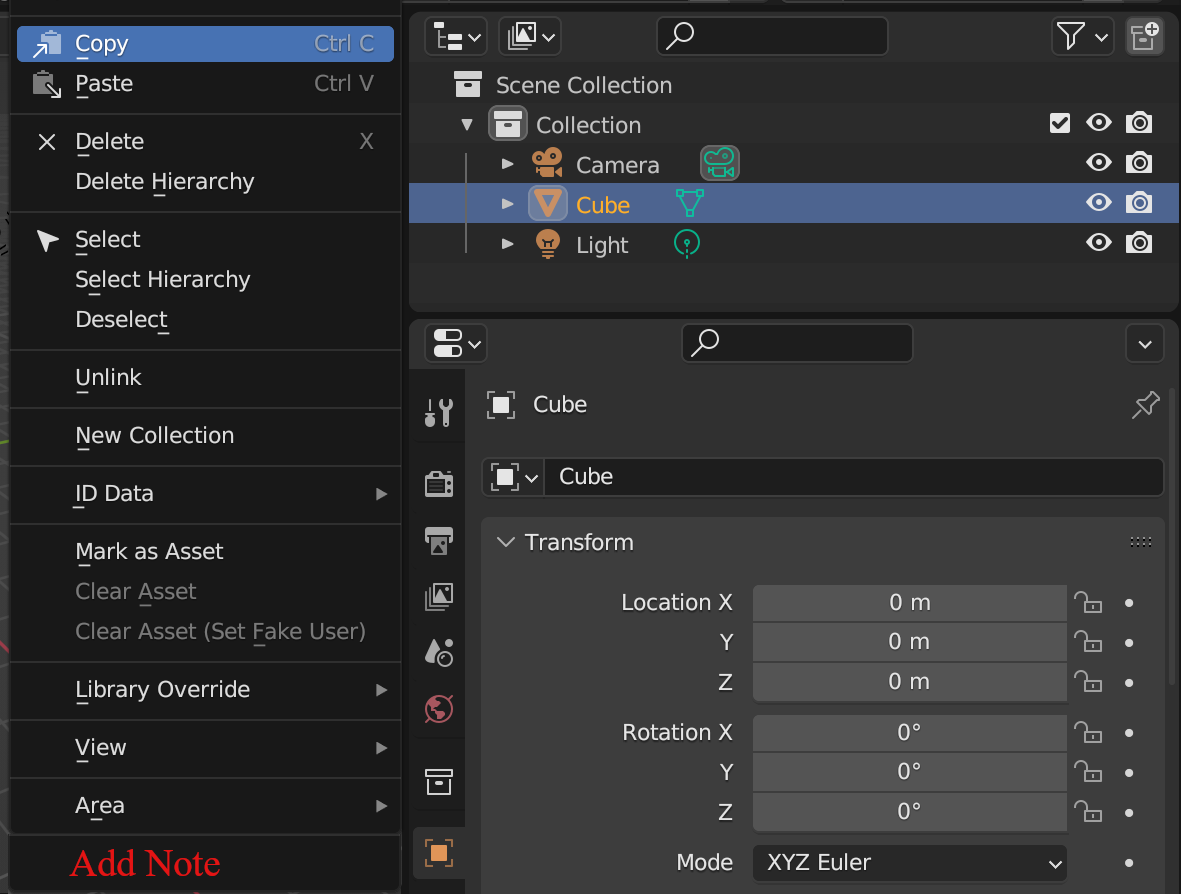
Task: Open Library Override submenu
Action: (x=205, y=689)
